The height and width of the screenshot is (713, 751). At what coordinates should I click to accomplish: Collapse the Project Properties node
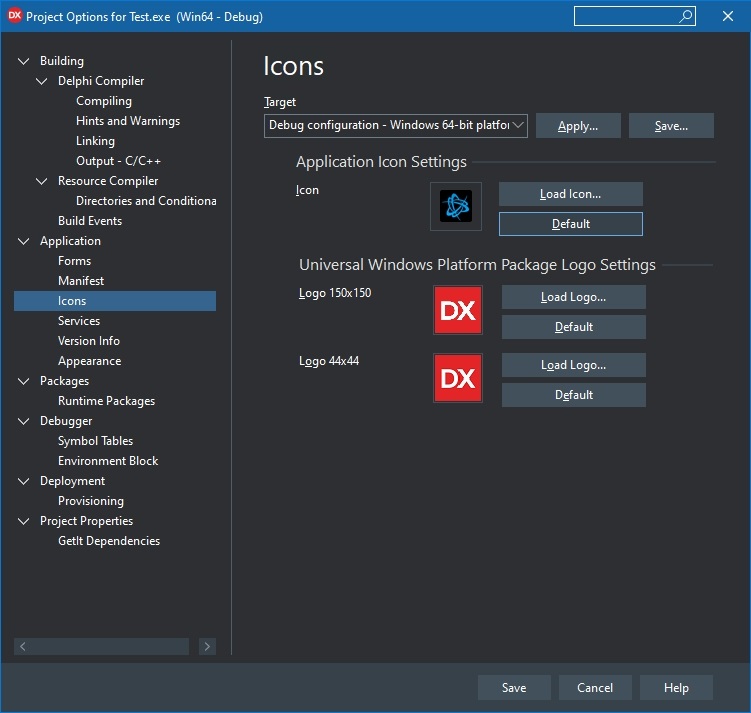coord(23,521)
